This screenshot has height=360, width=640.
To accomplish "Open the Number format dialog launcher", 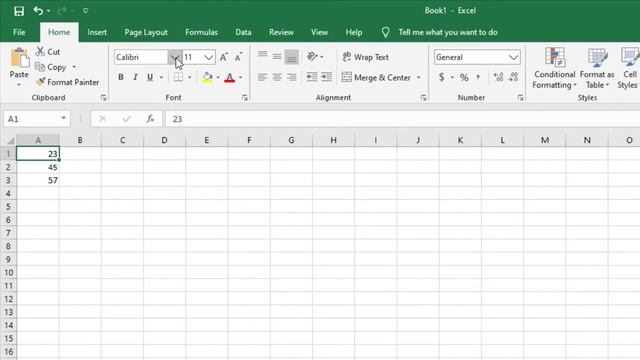I will 520,98.
